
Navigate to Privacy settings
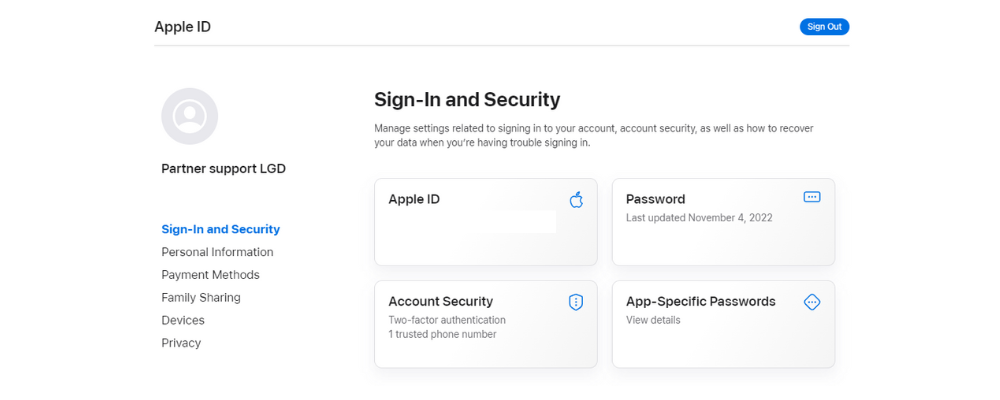tap(181, 343)
